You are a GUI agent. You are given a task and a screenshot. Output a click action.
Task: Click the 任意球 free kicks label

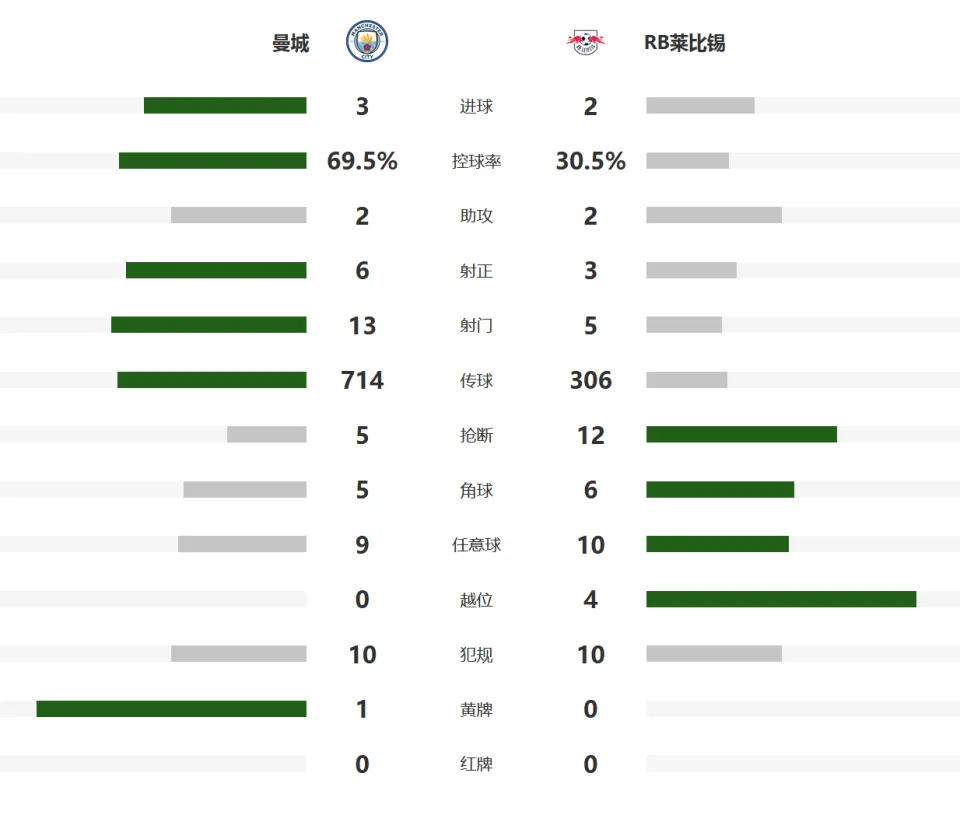pyautogui.click(x=476, y=544)
